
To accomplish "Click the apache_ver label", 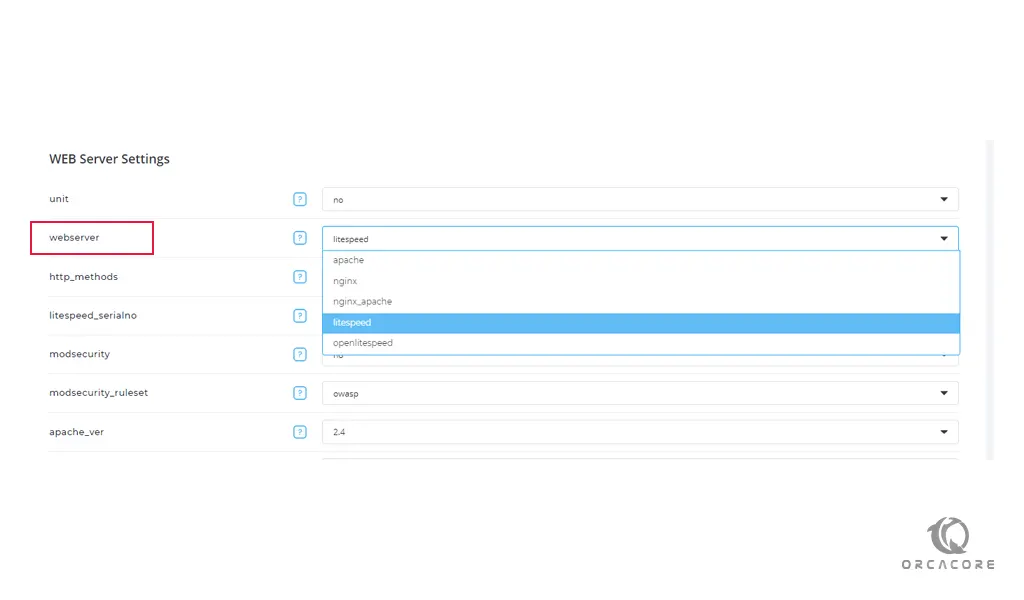I will [x=76, y=432].
